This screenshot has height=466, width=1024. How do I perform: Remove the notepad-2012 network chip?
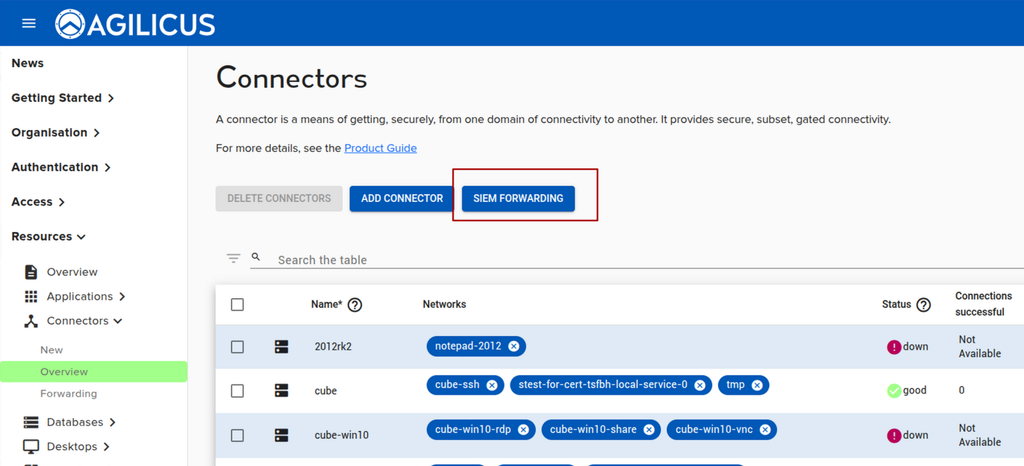click(x=514, y=346)
